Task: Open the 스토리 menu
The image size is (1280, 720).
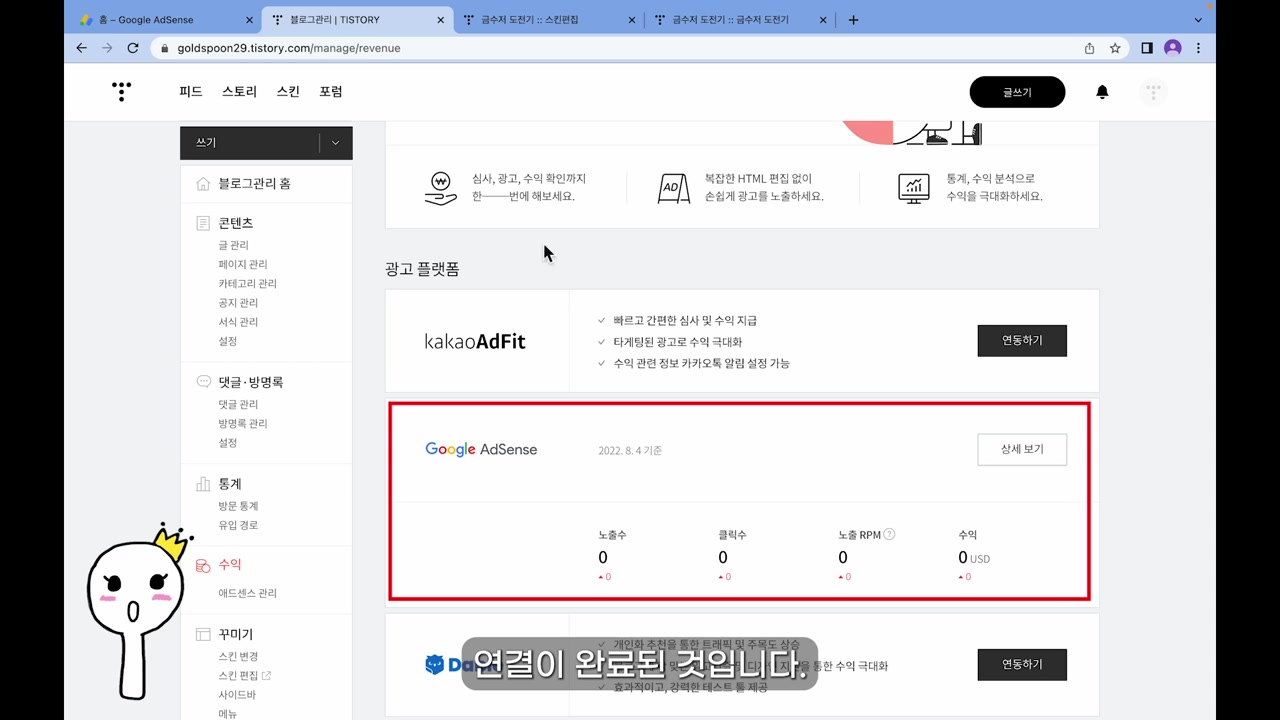Action: (239, 92)
